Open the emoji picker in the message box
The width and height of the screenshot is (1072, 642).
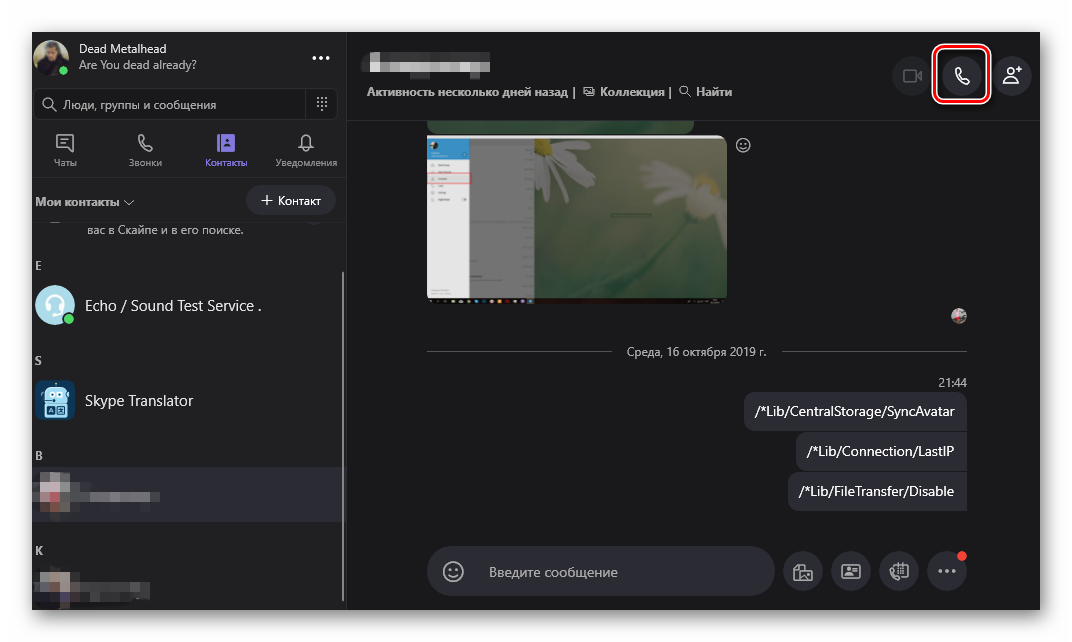454,572
